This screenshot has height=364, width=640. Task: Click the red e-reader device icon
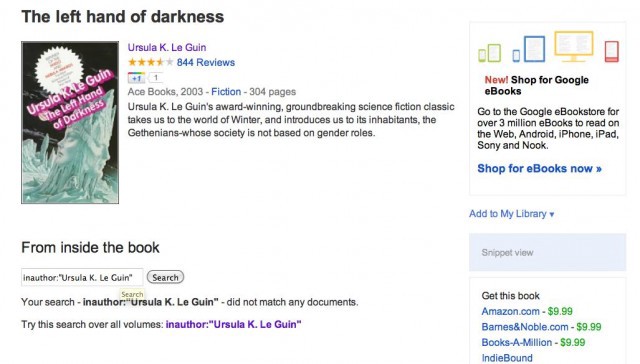point(611,51)
